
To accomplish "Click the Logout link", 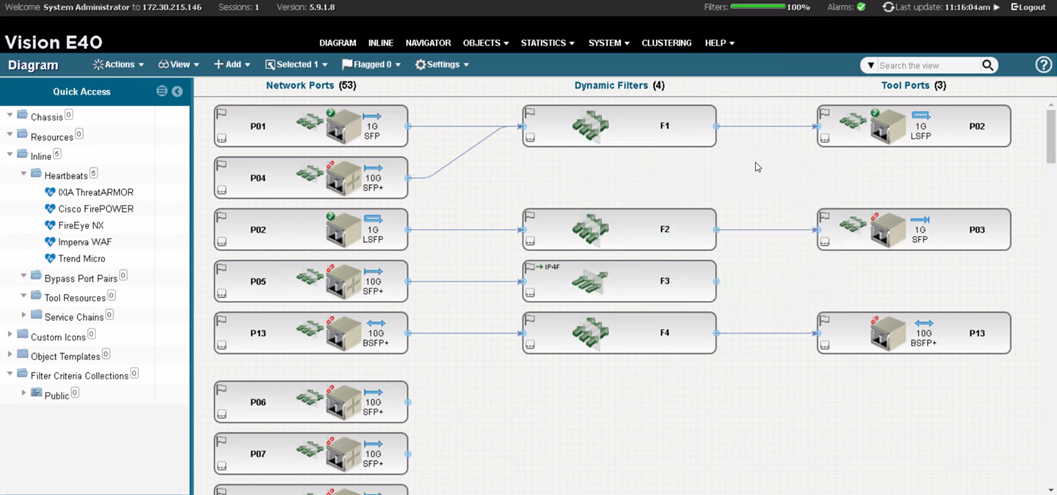I will (1028, 7).
